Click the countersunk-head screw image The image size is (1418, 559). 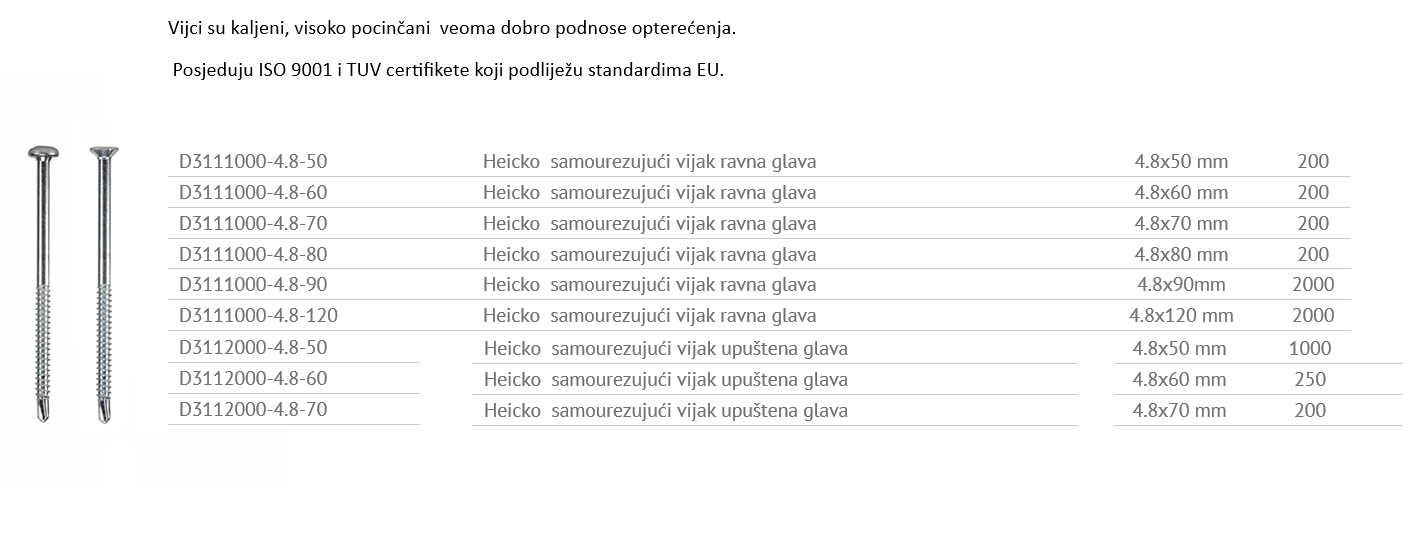103,284
